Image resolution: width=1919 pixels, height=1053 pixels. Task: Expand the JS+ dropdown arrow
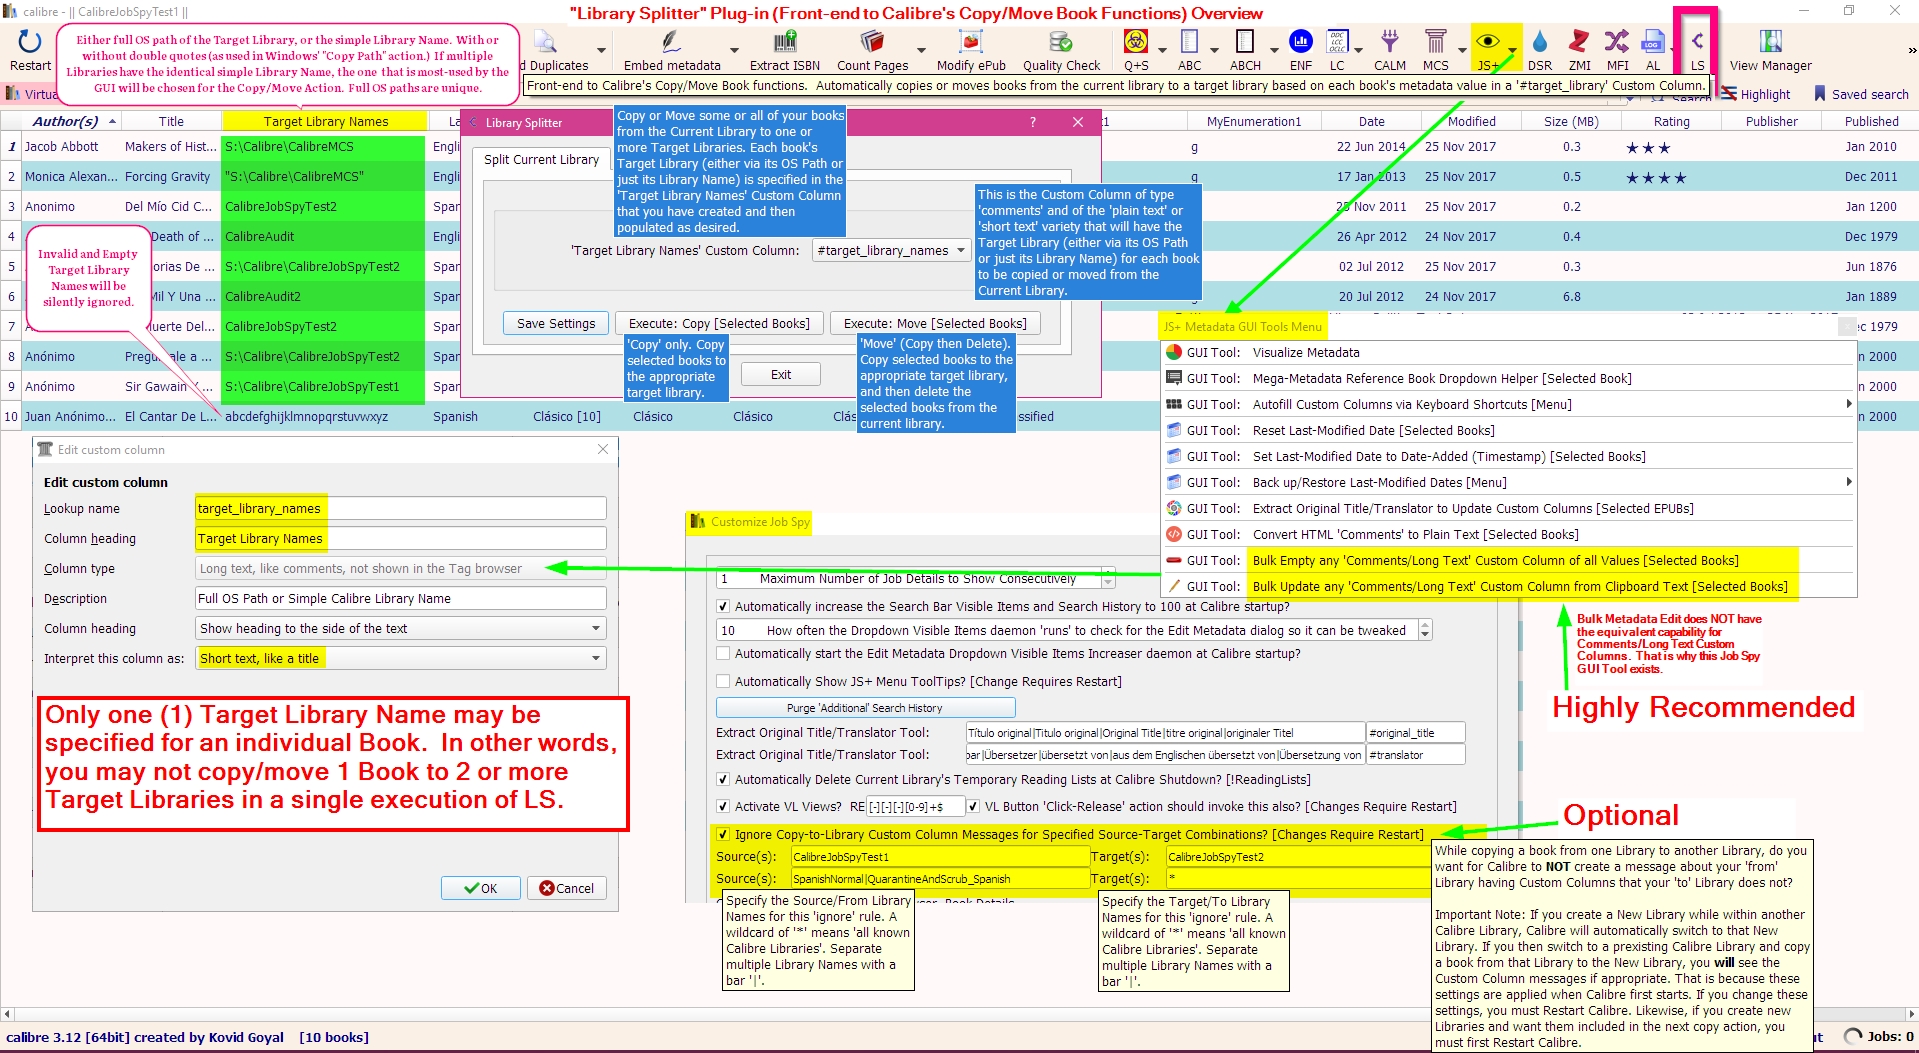1512,49
